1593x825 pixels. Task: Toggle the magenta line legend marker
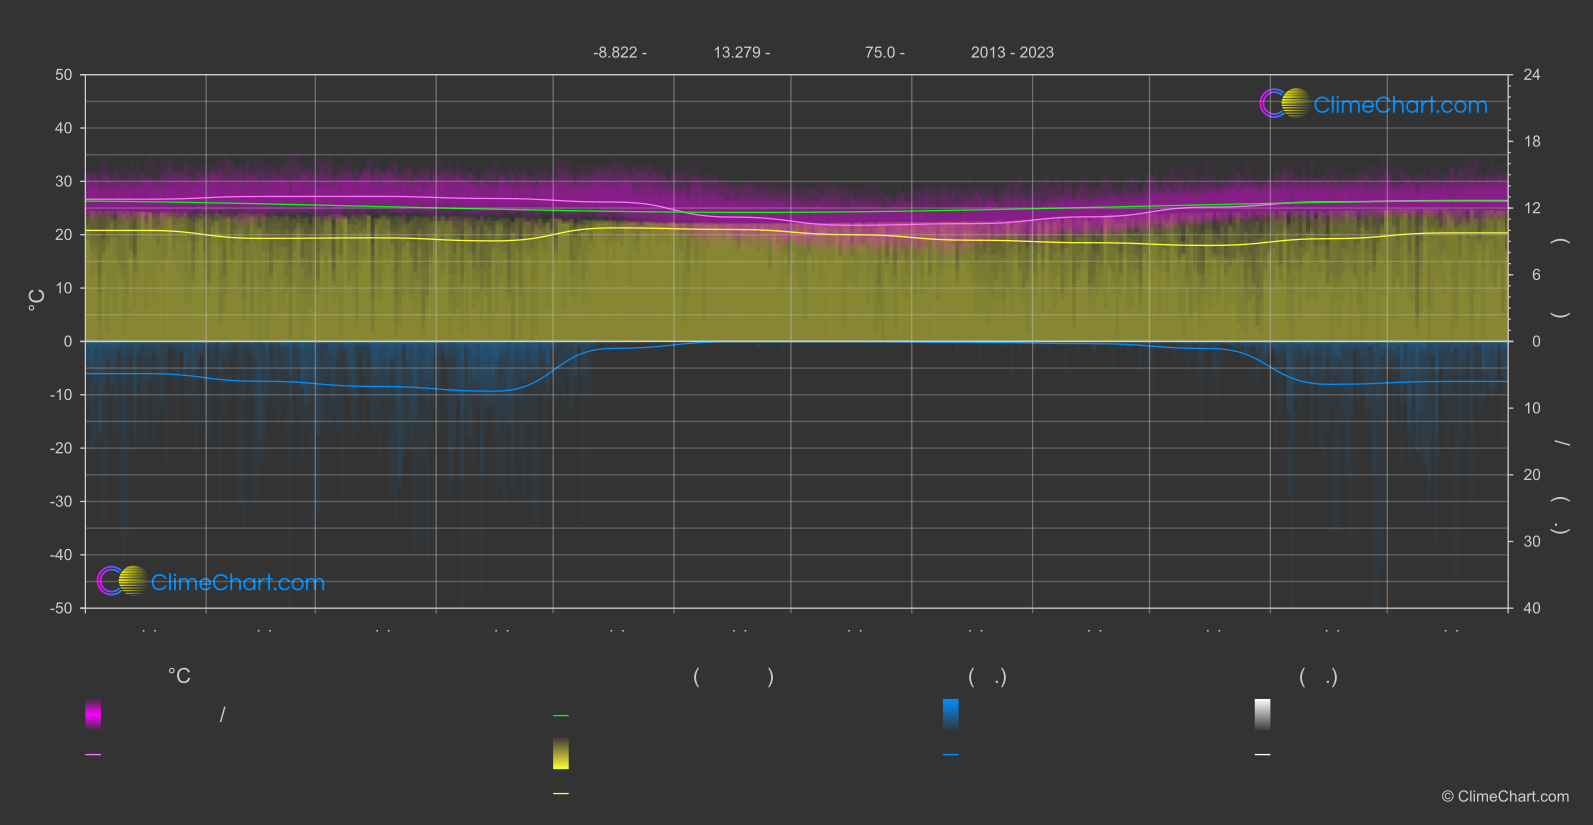point(93,755)
